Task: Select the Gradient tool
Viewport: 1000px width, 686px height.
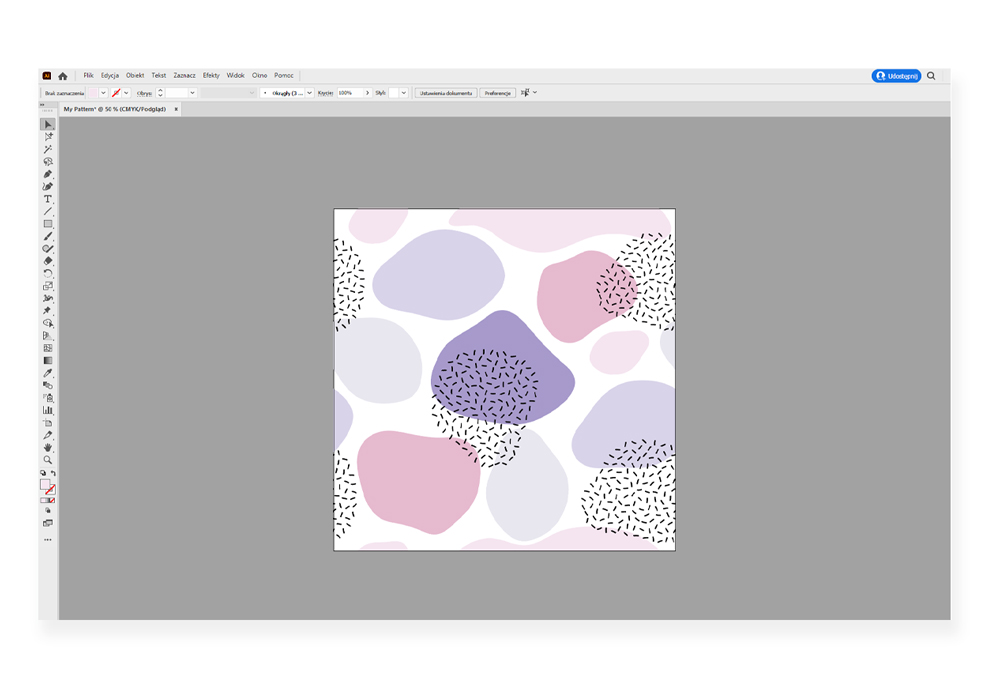Action: click(x=47, y=360)
